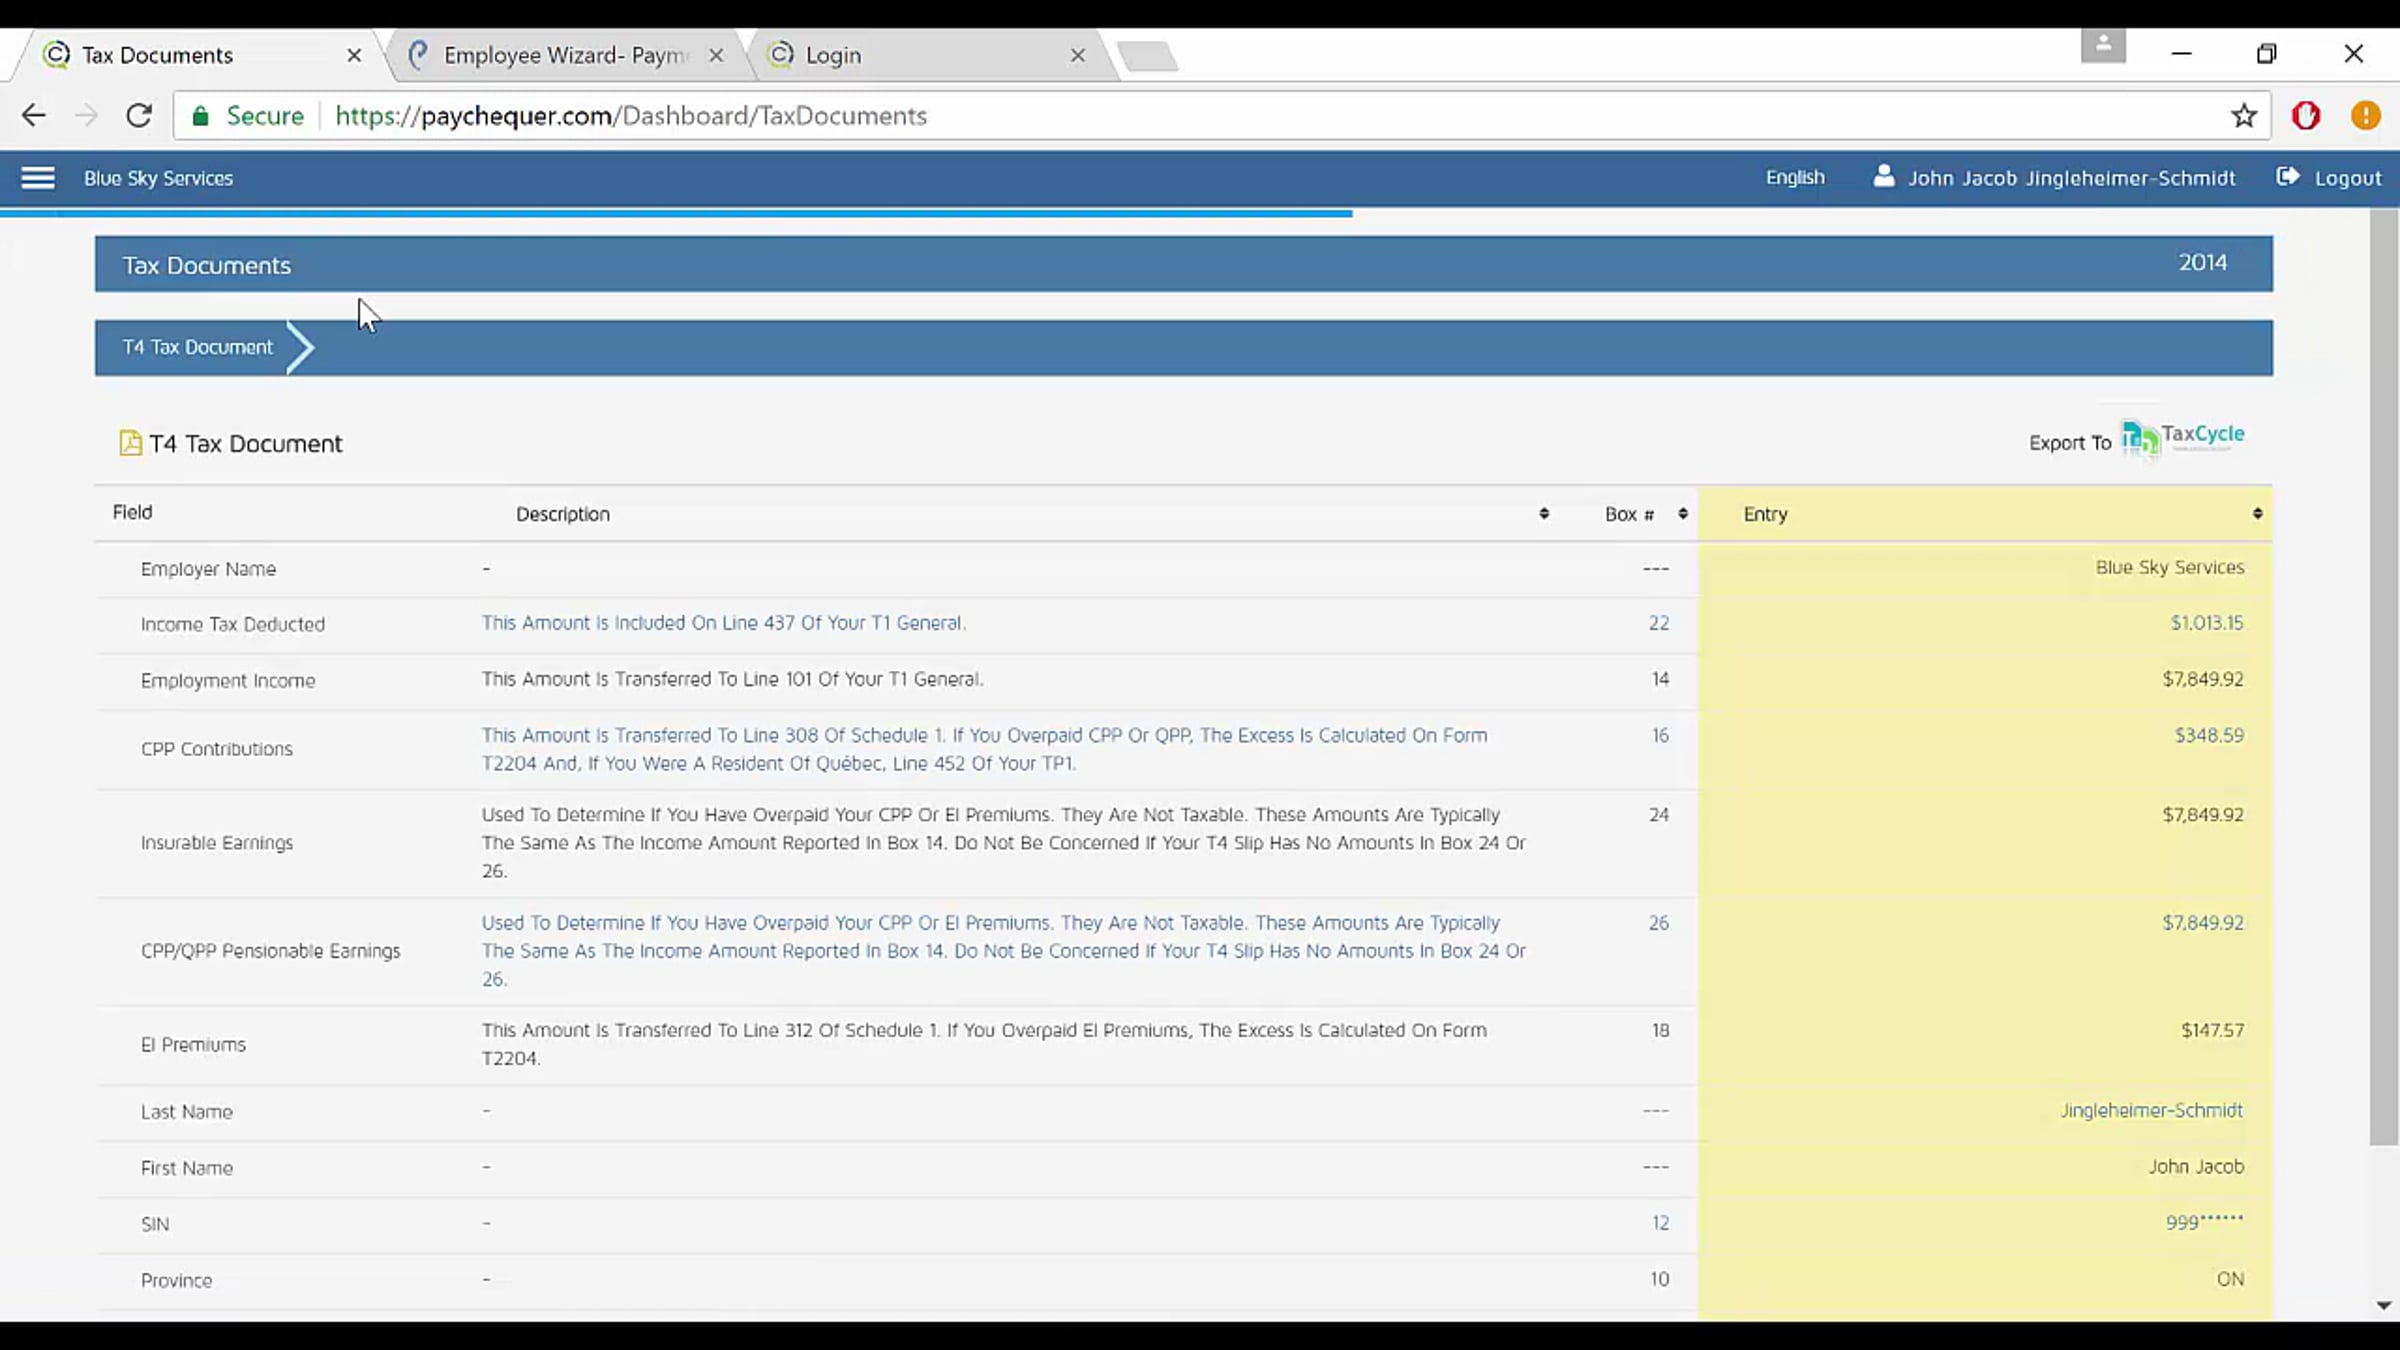The image size is (2400, 1350).
Task: Open the hamburger menu icon
Action: (38, 178)
